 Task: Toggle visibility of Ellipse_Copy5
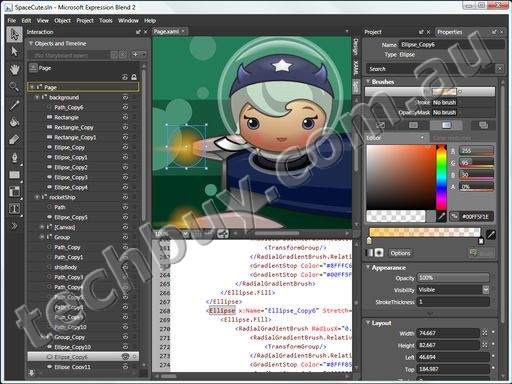125,217
